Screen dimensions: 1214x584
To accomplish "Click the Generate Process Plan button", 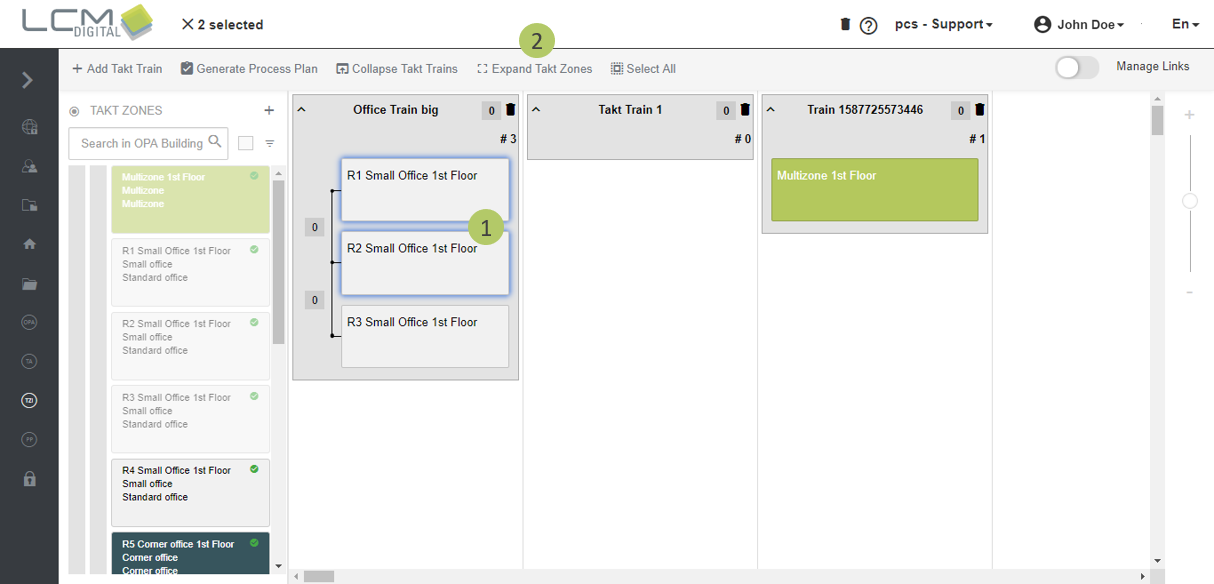I will tap(249, 69).
